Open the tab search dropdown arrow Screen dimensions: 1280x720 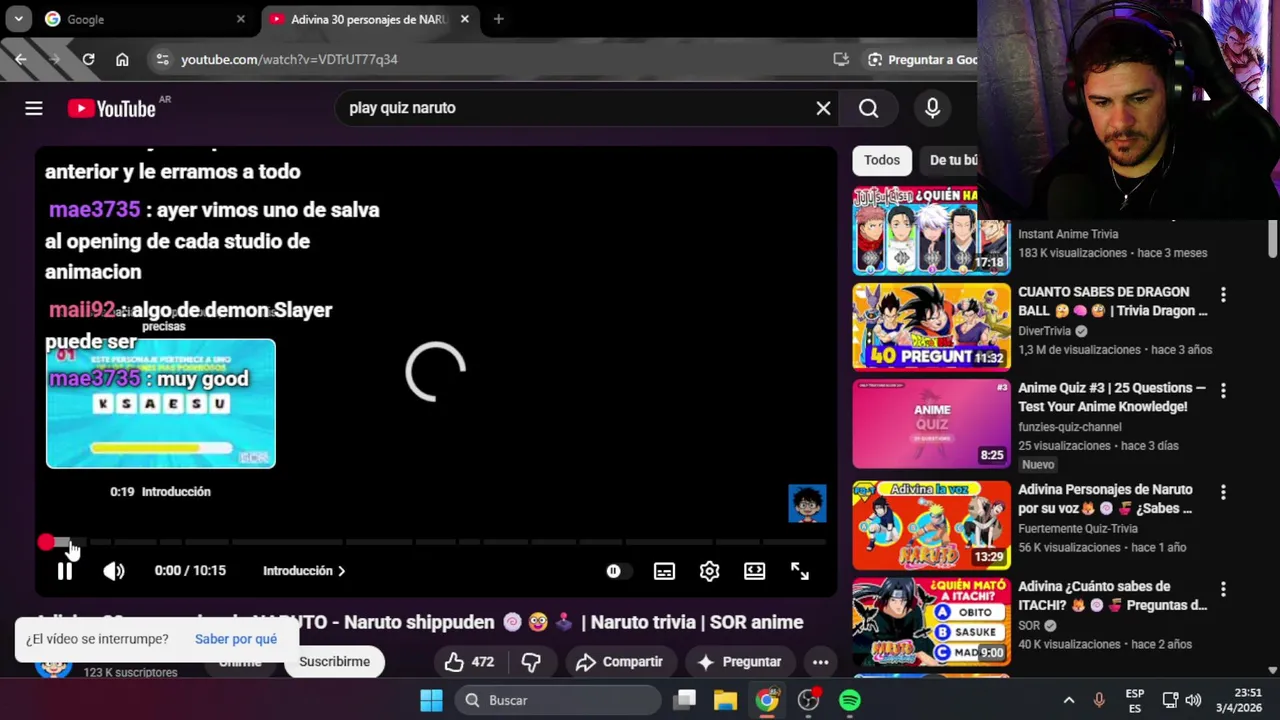tap(18, 19)
